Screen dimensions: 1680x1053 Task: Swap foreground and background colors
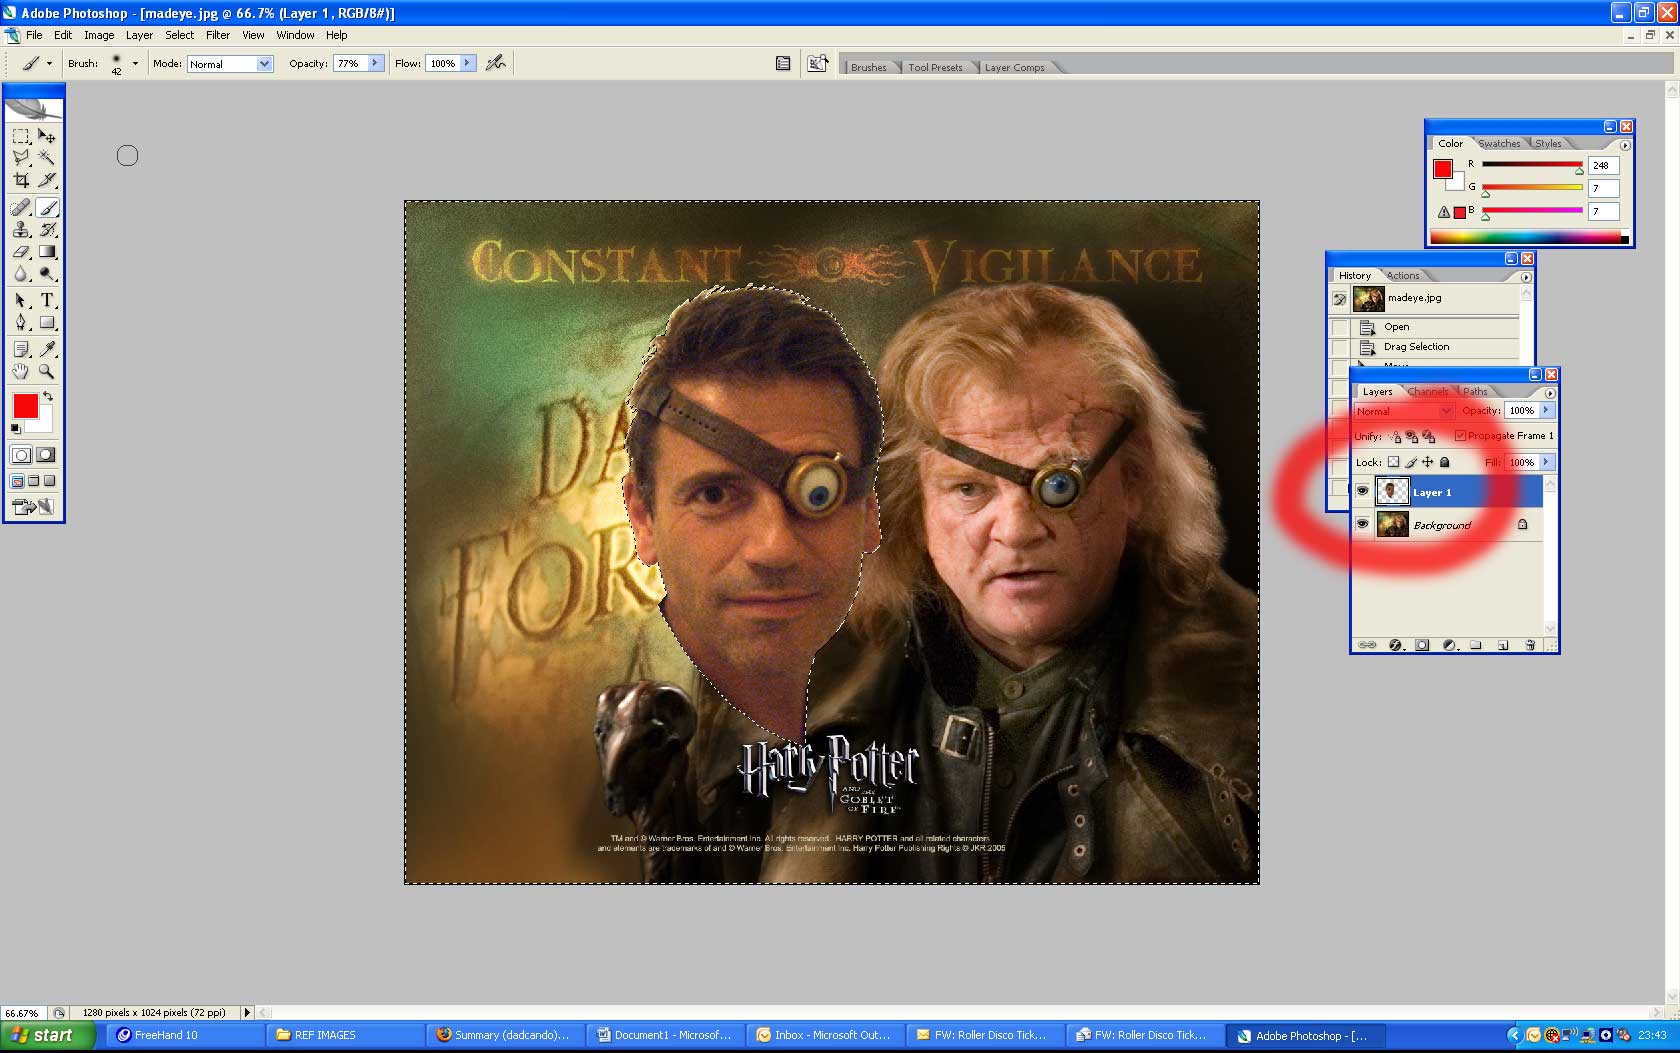[48, 397]
